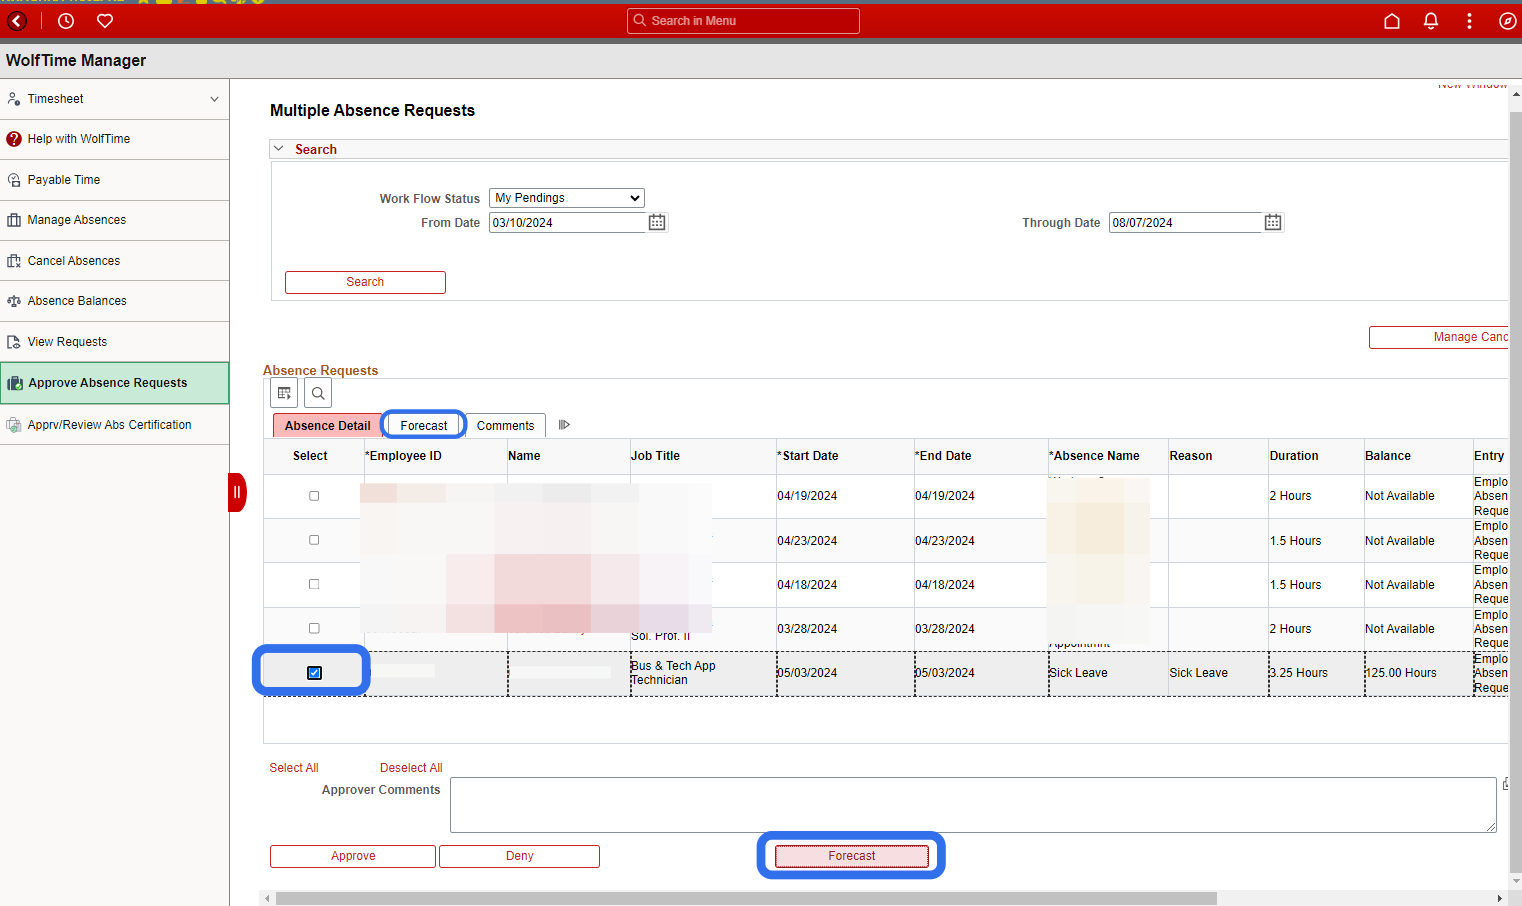Click the back arrow icon in header
Image resolution: width=1522 pixels, height=906 pixels.
[17, 21]
